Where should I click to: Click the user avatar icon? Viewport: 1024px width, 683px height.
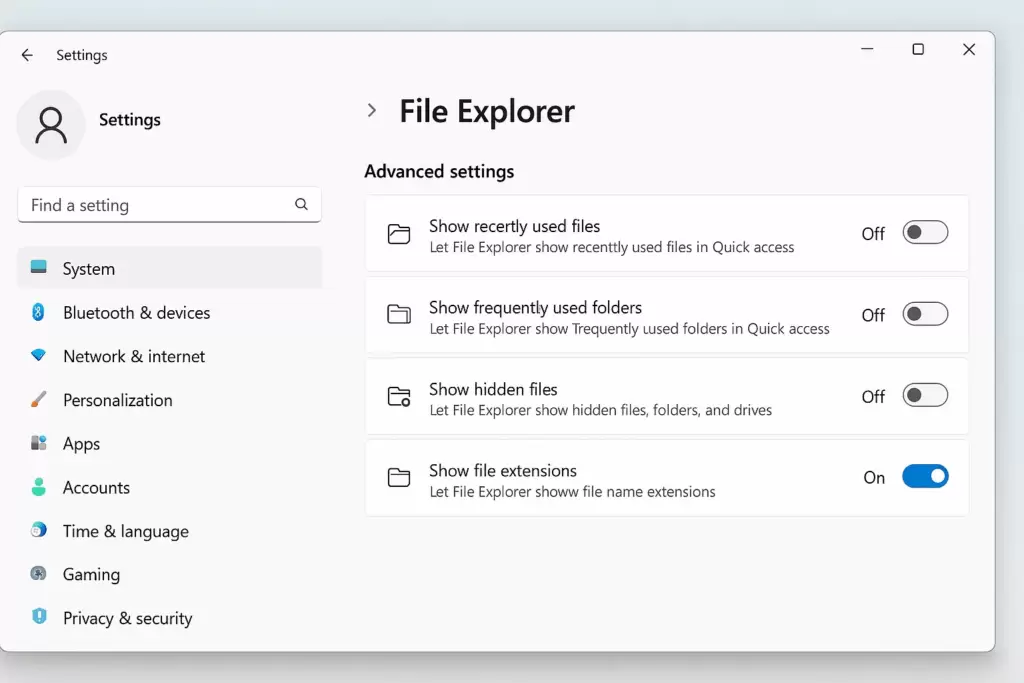point(51,125)
